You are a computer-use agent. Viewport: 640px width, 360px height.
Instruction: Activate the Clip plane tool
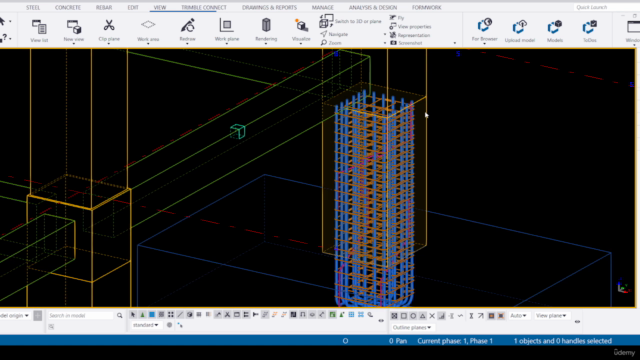(109, 31)
